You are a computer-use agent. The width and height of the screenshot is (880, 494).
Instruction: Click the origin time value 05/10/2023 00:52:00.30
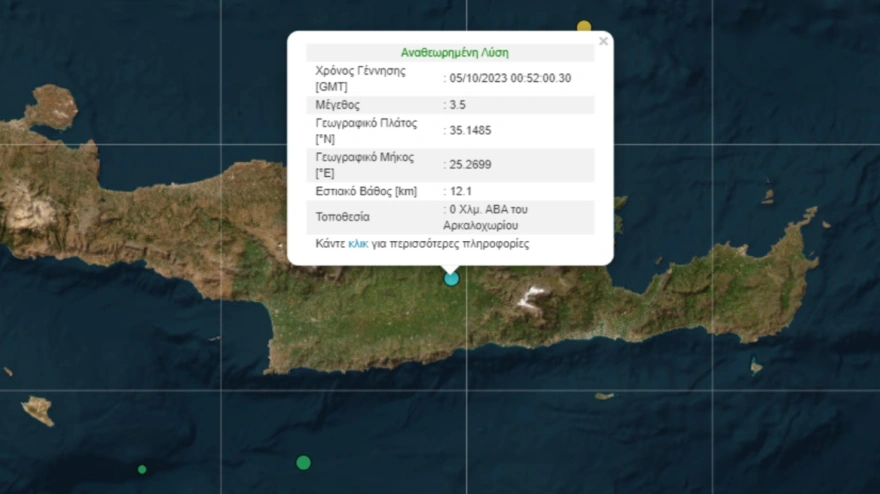pos(510,78)
